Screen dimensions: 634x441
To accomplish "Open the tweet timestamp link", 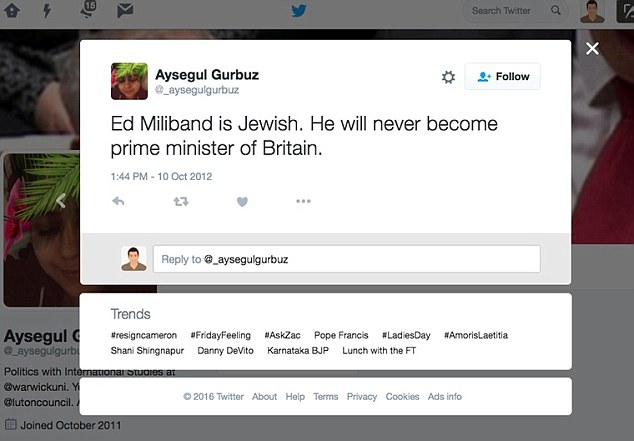I will (160, 176).
